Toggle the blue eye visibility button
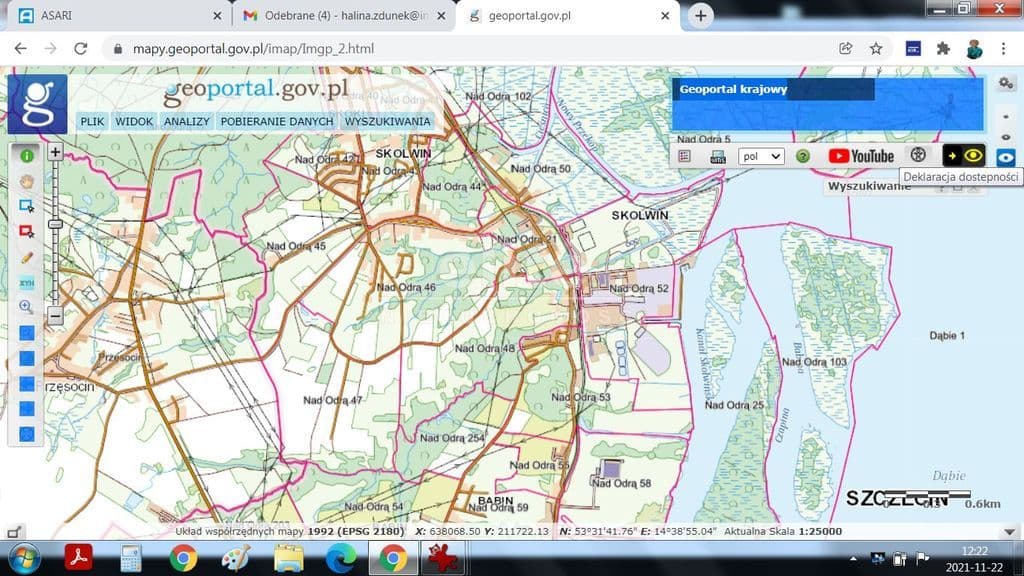The height and width of the screenshot is (576, 1024). pyautogui.click(x=1006, y=157)
